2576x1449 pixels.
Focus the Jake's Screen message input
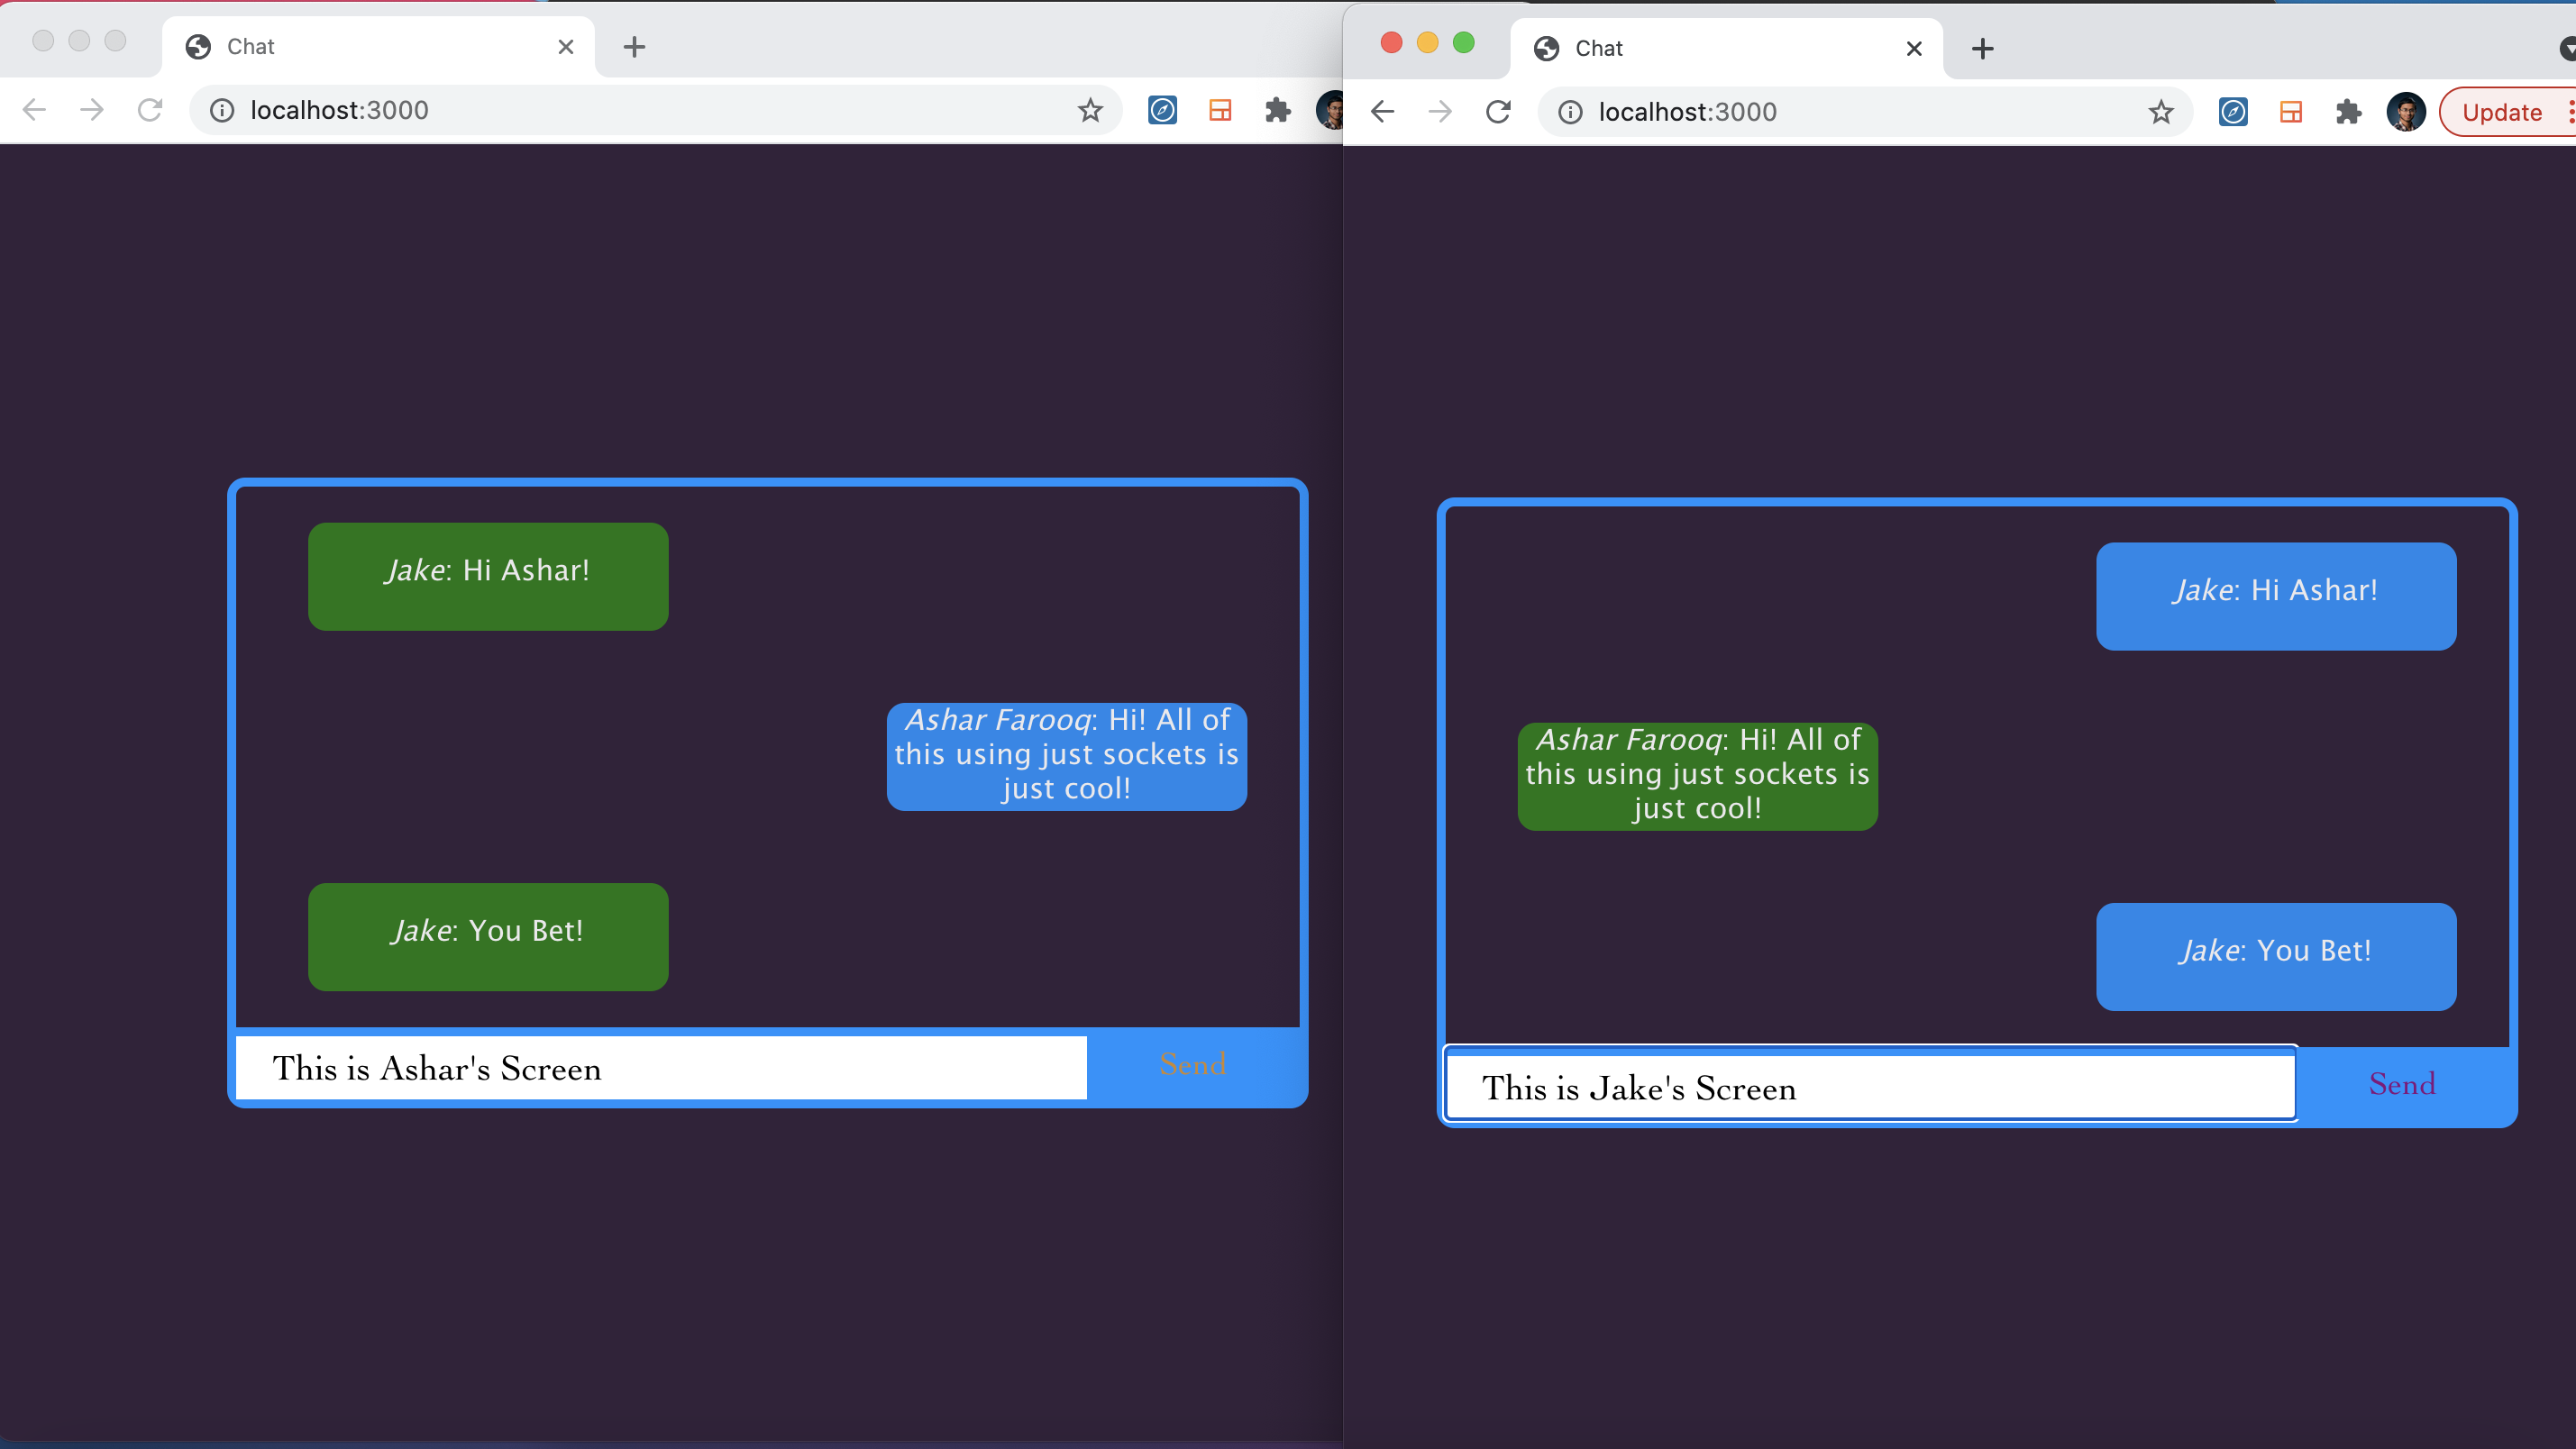[1870, 1088]
